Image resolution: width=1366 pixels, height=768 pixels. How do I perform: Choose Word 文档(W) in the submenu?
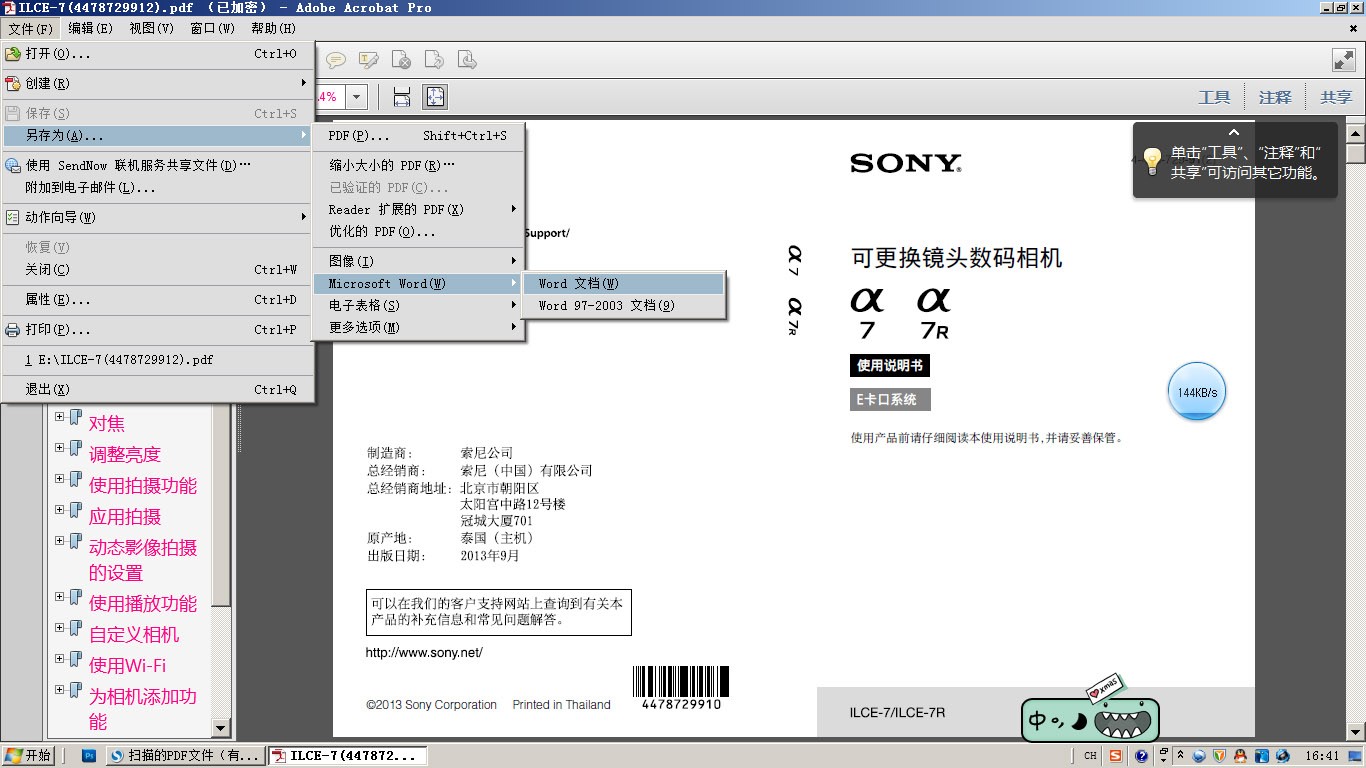click(624, 284)
